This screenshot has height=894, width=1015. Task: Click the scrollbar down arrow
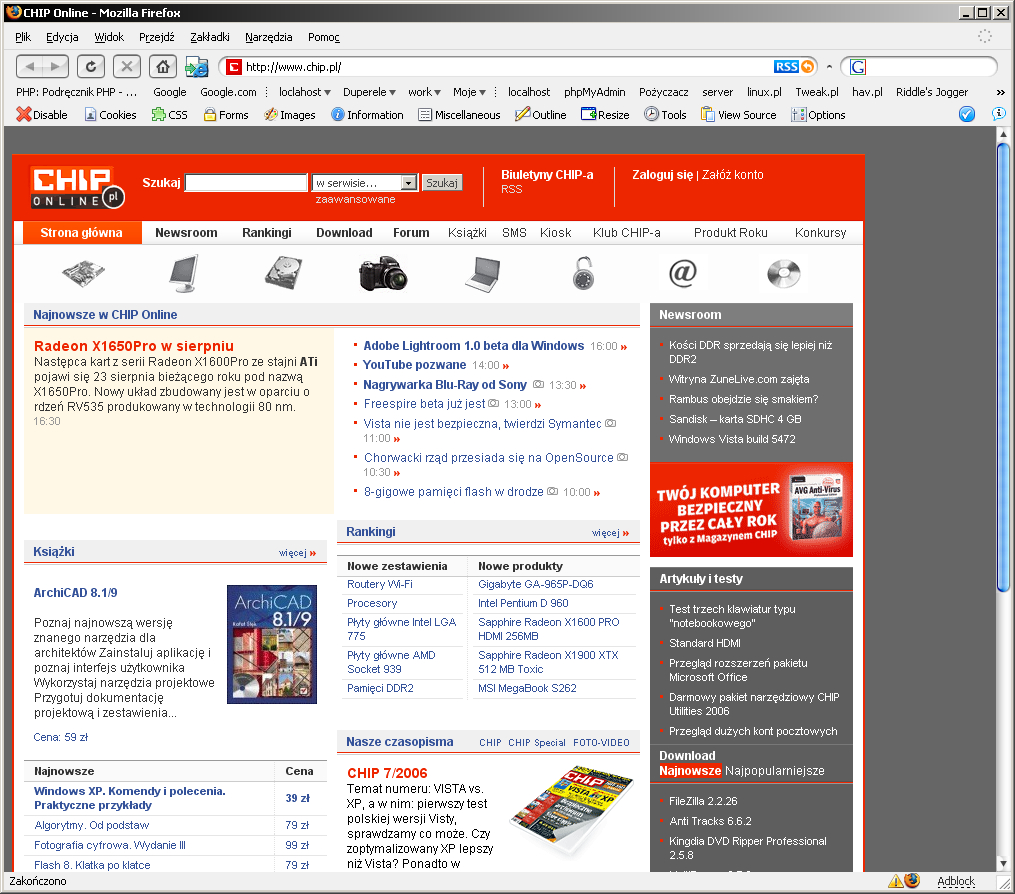click(1003, 864)
